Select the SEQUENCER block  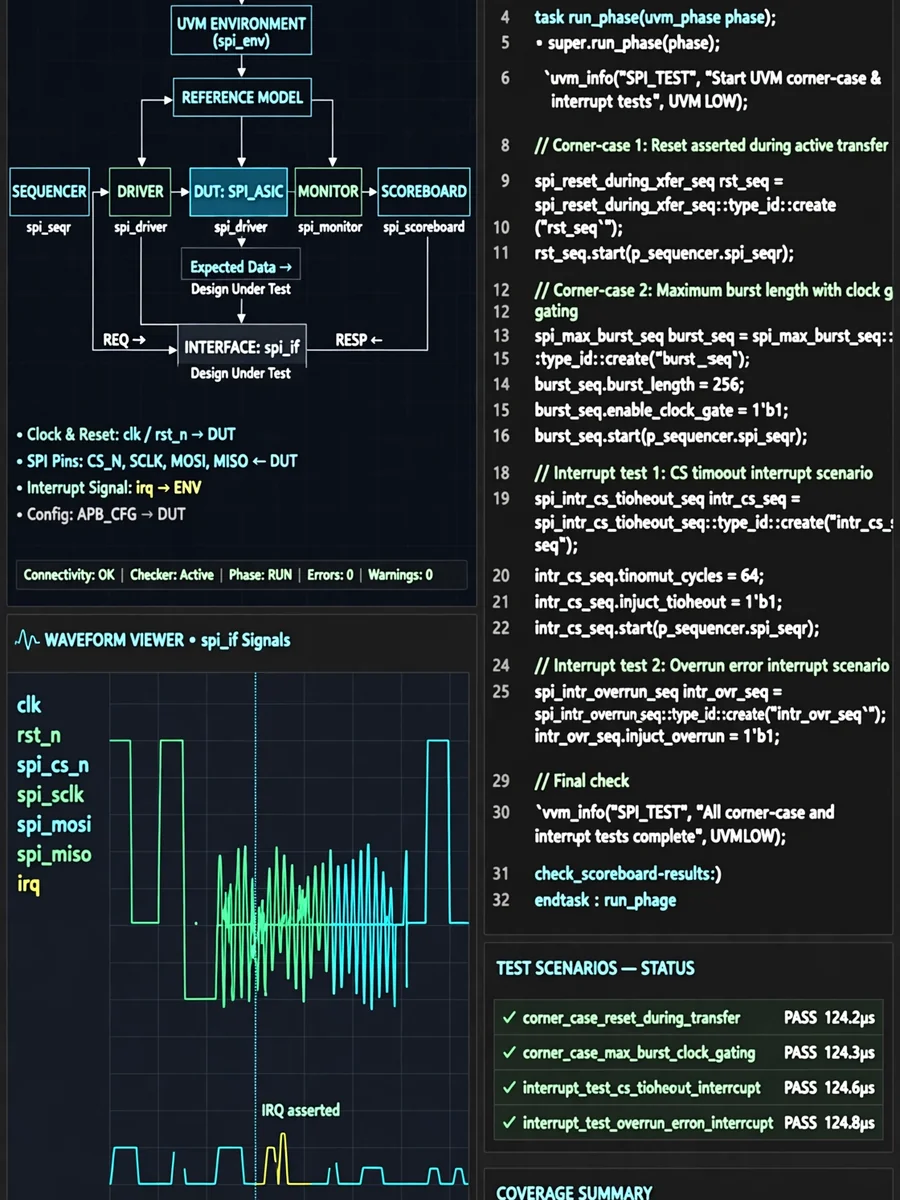point(49,191)
